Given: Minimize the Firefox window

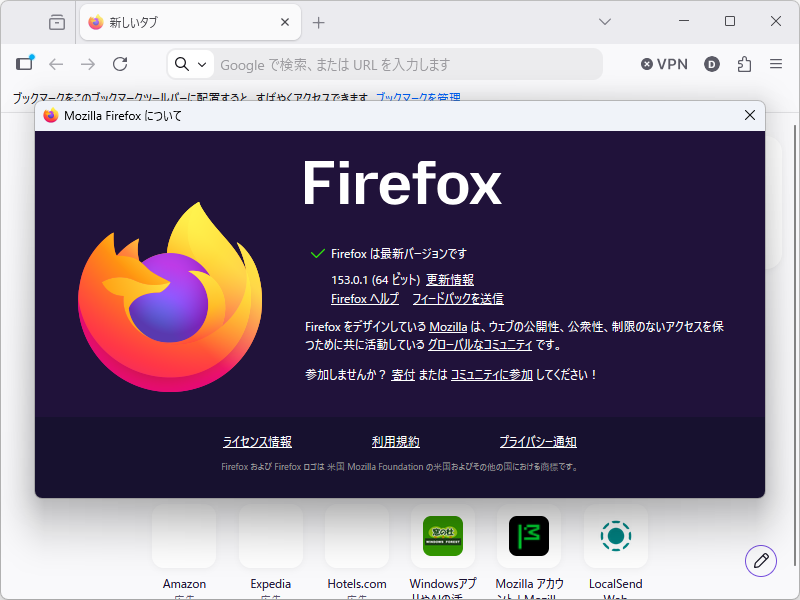Looking at the screenshot, I should coord(684,21).
